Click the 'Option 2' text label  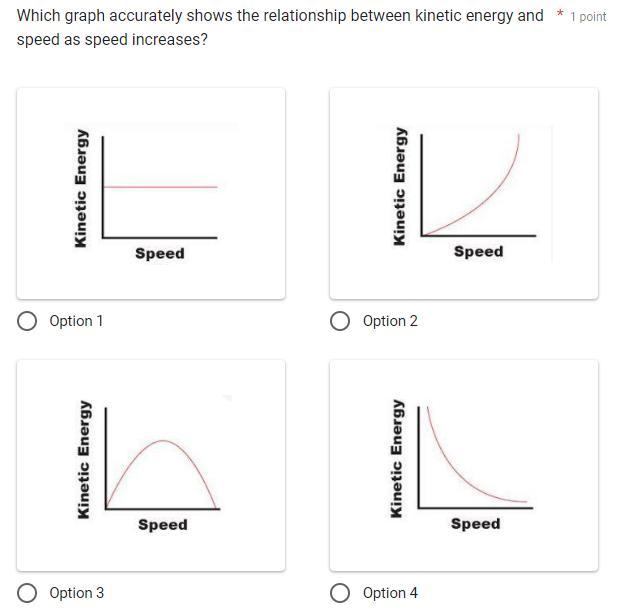point(390,321)
